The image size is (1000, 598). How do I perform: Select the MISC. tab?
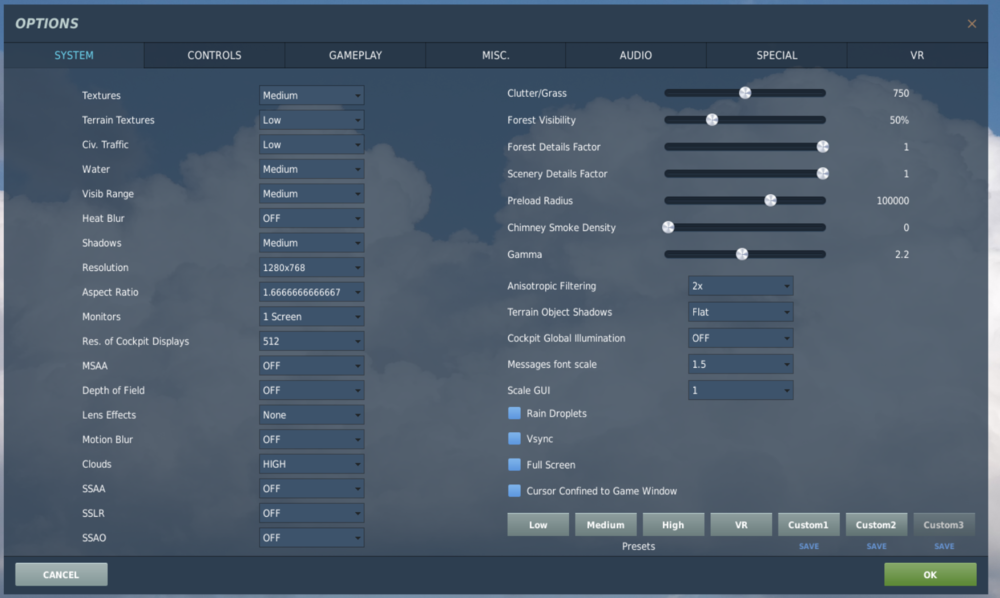point(496,55)
